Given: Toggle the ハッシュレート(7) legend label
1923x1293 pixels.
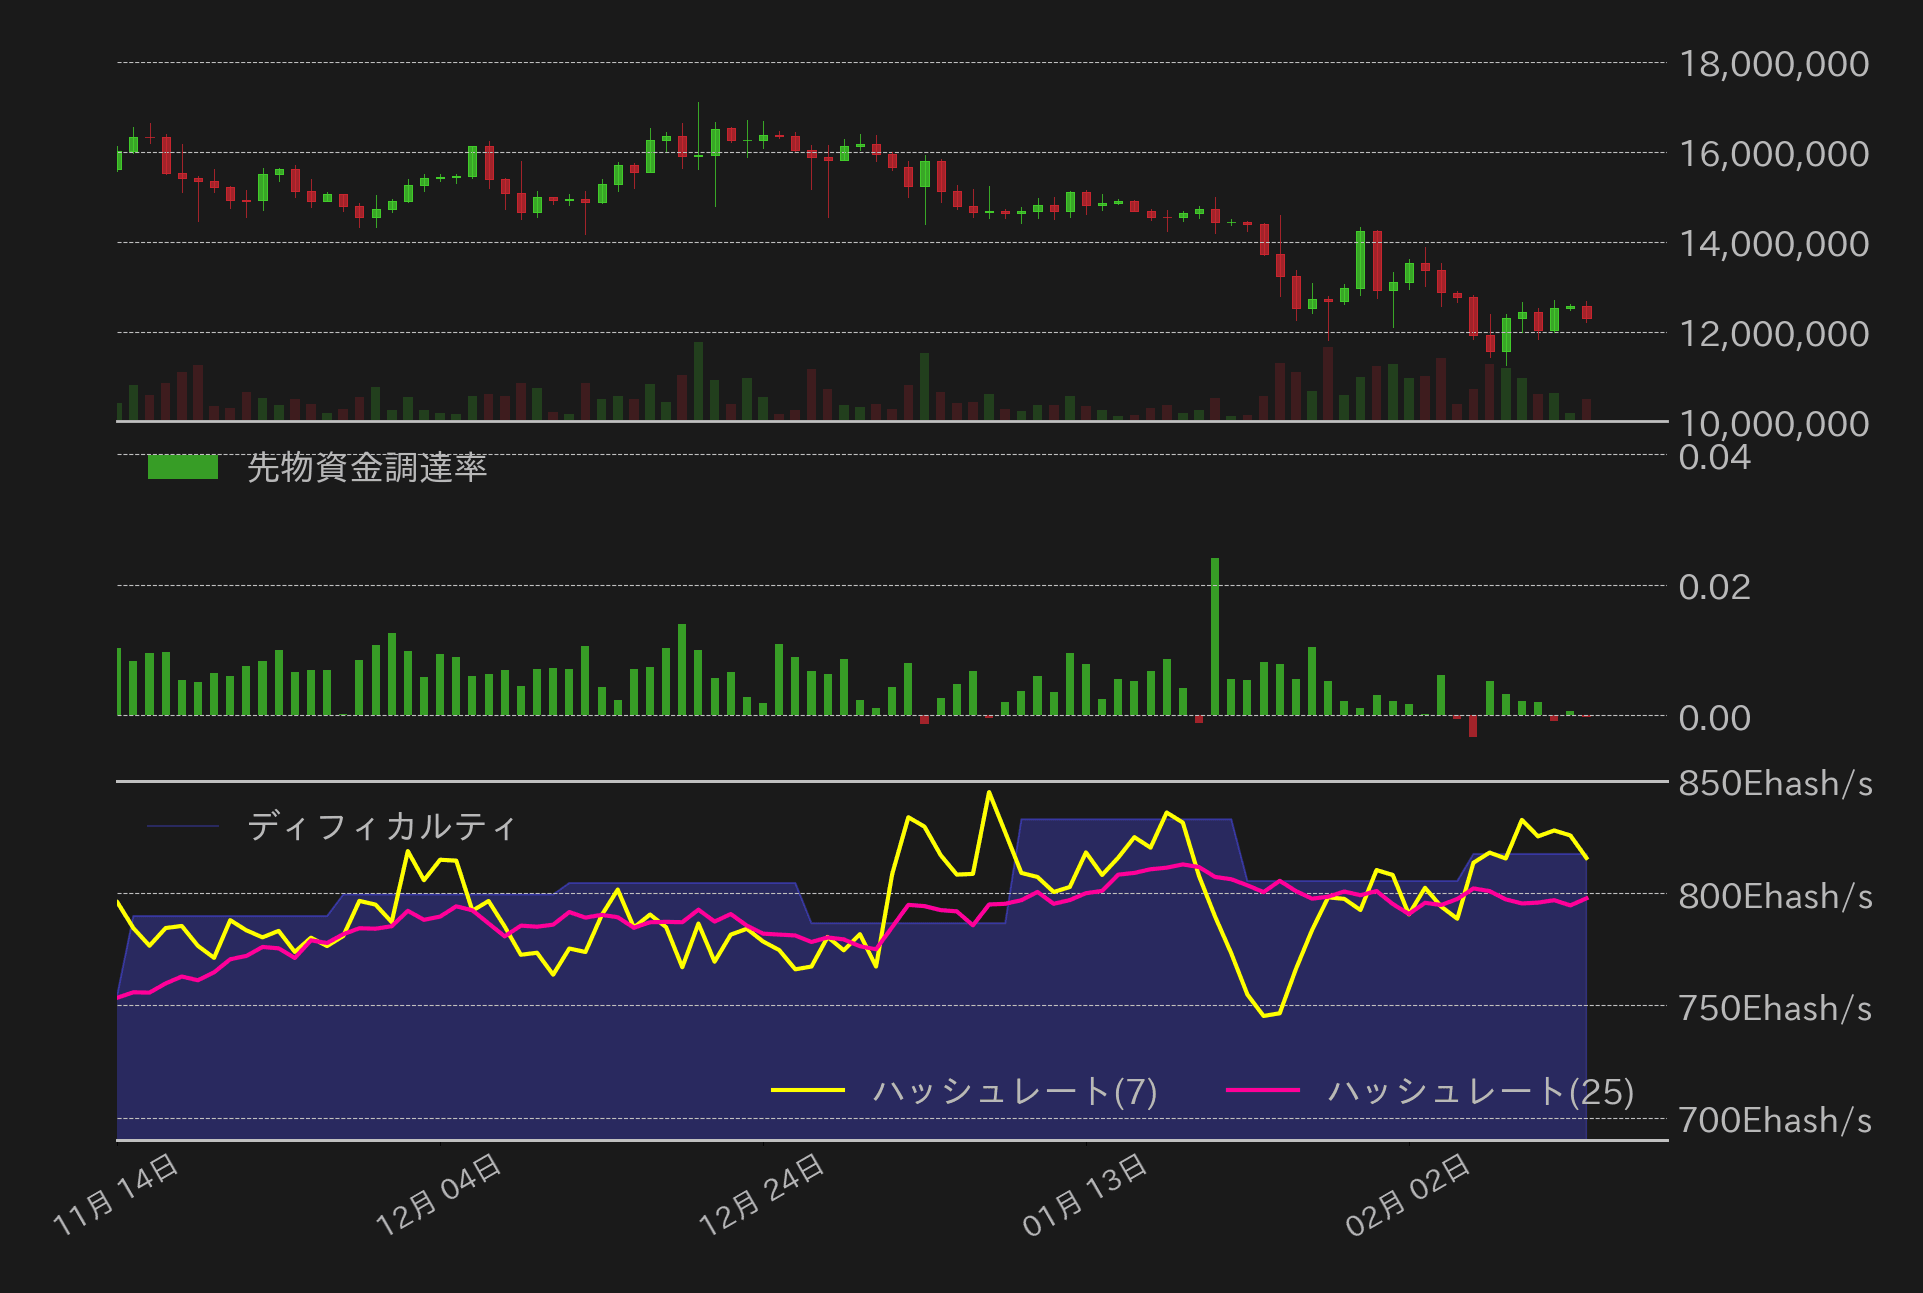Looking at the screenshot, I should (1014, 1091).
